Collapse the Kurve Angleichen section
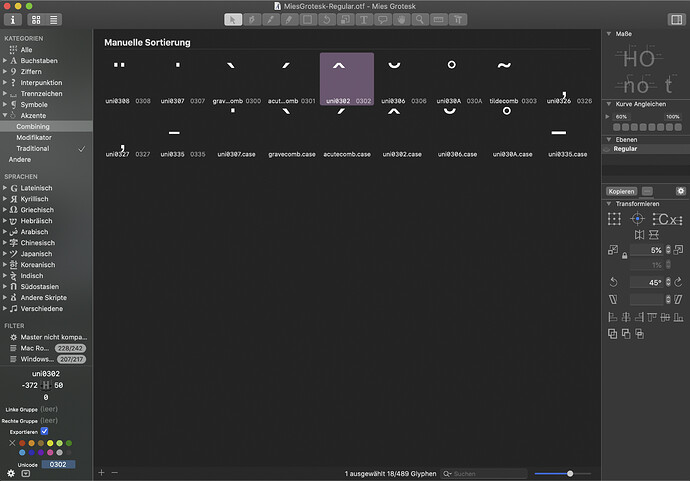Image resolution: width=690 pixels, height=481 pixels. point(609,104)
